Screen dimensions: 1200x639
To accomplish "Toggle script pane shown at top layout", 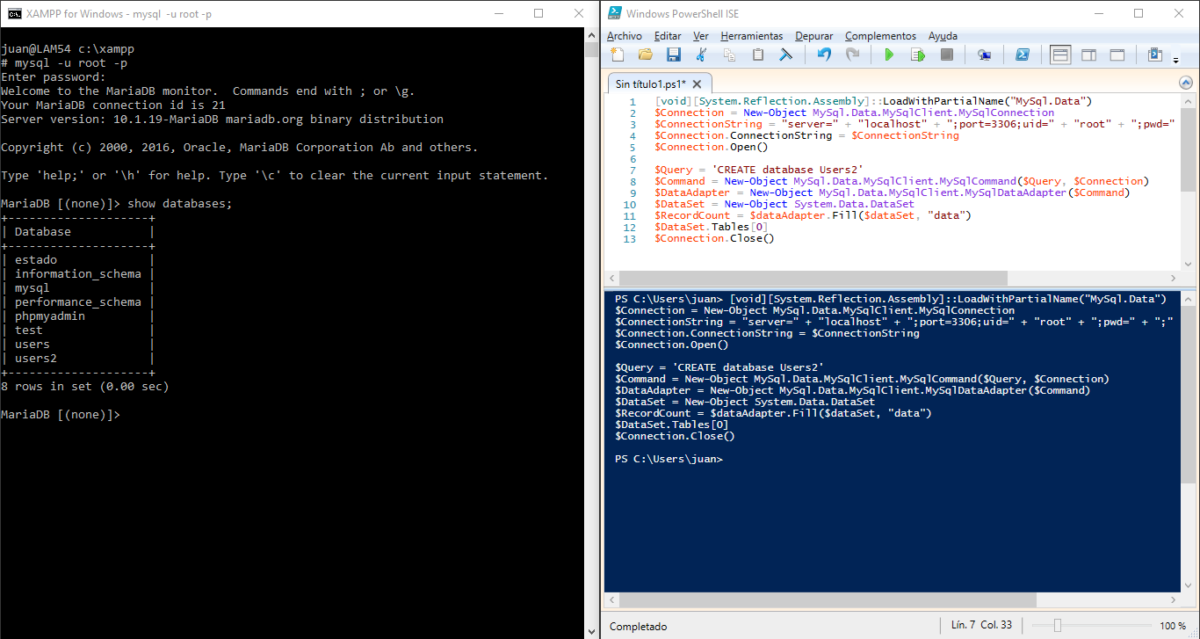I will (1060, 55).
